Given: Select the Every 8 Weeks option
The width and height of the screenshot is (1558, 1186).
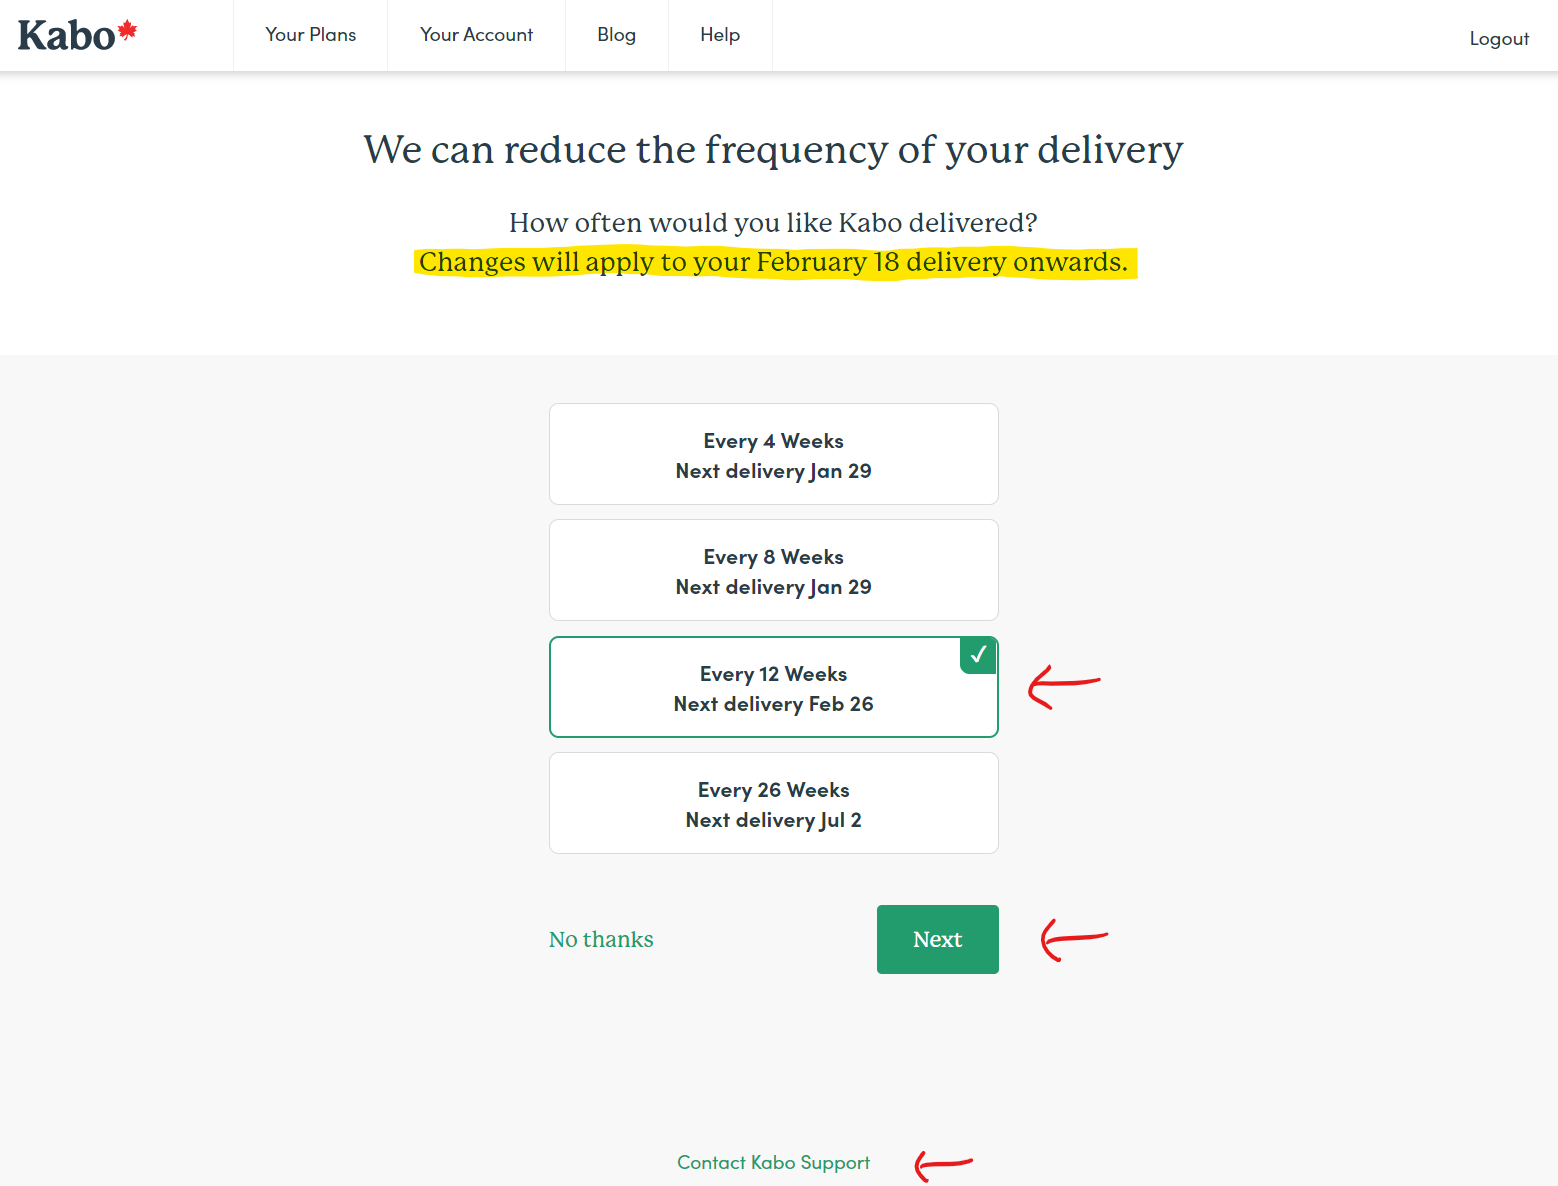Looking at the screenshot, I should [x=773, y=570].
